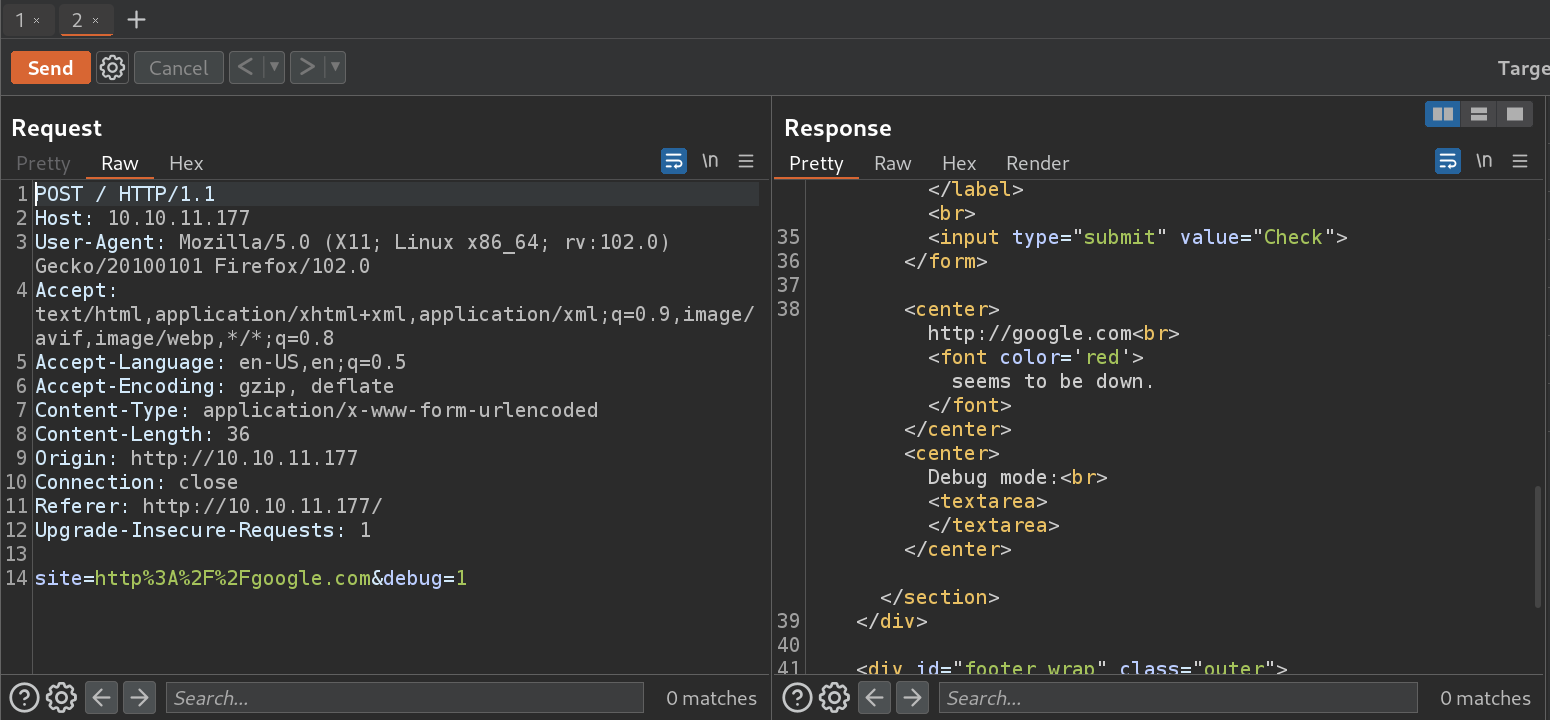Viewport: 1550px width, 720px height.
Task: Select Response Pretty tab
Action: (816, 163)
